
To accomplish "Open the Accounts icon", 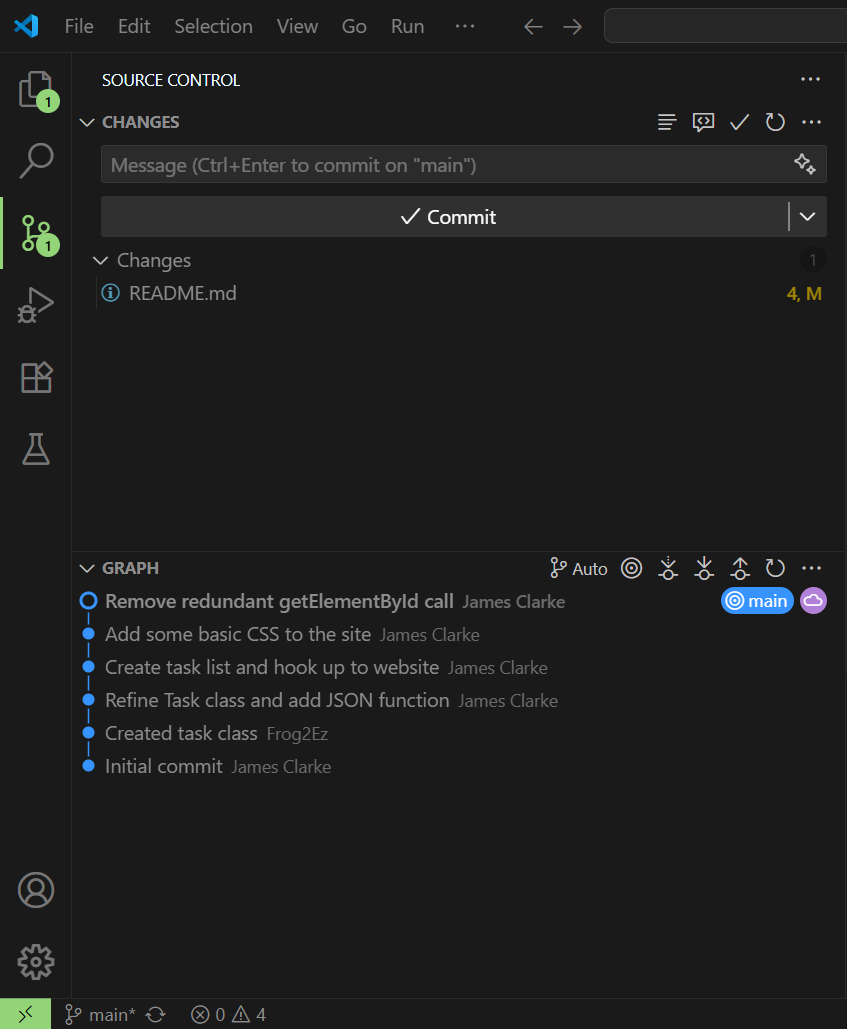I will (36, 889).
